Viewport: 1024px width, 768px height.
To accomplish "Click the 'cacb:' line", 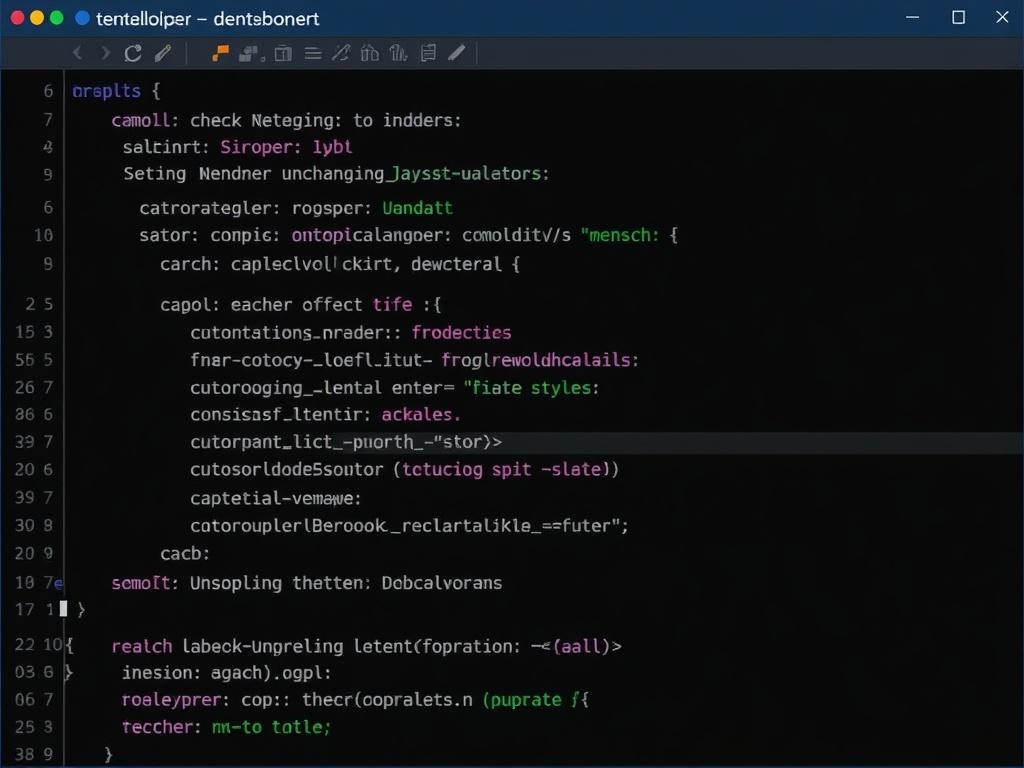I will coord(185,554).
